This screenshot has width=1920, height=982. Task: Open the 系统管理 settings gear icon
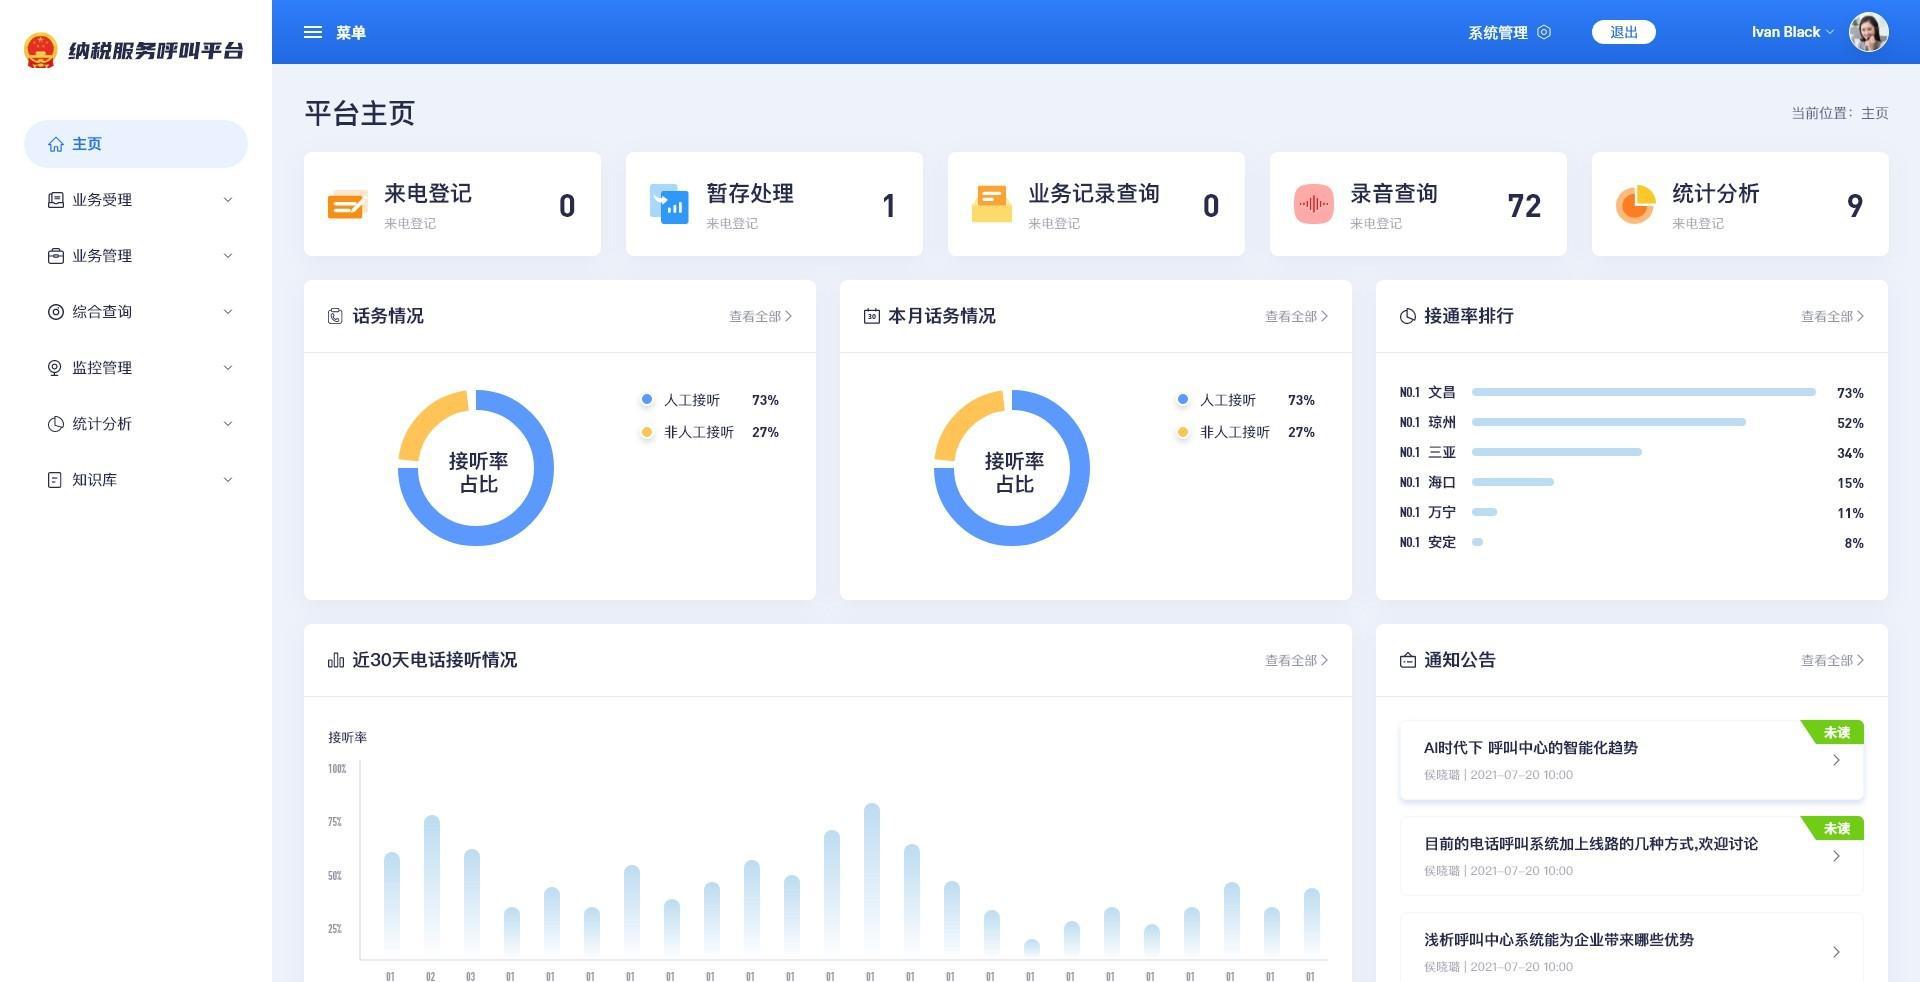1544,32
